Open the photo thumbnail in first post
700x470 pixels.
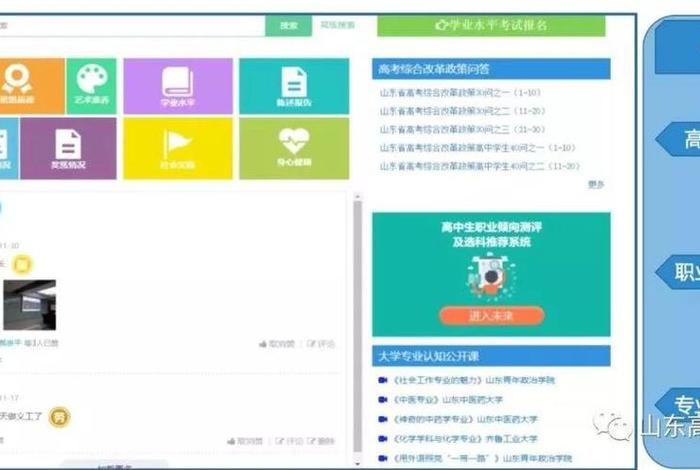[x=29, y=305]
